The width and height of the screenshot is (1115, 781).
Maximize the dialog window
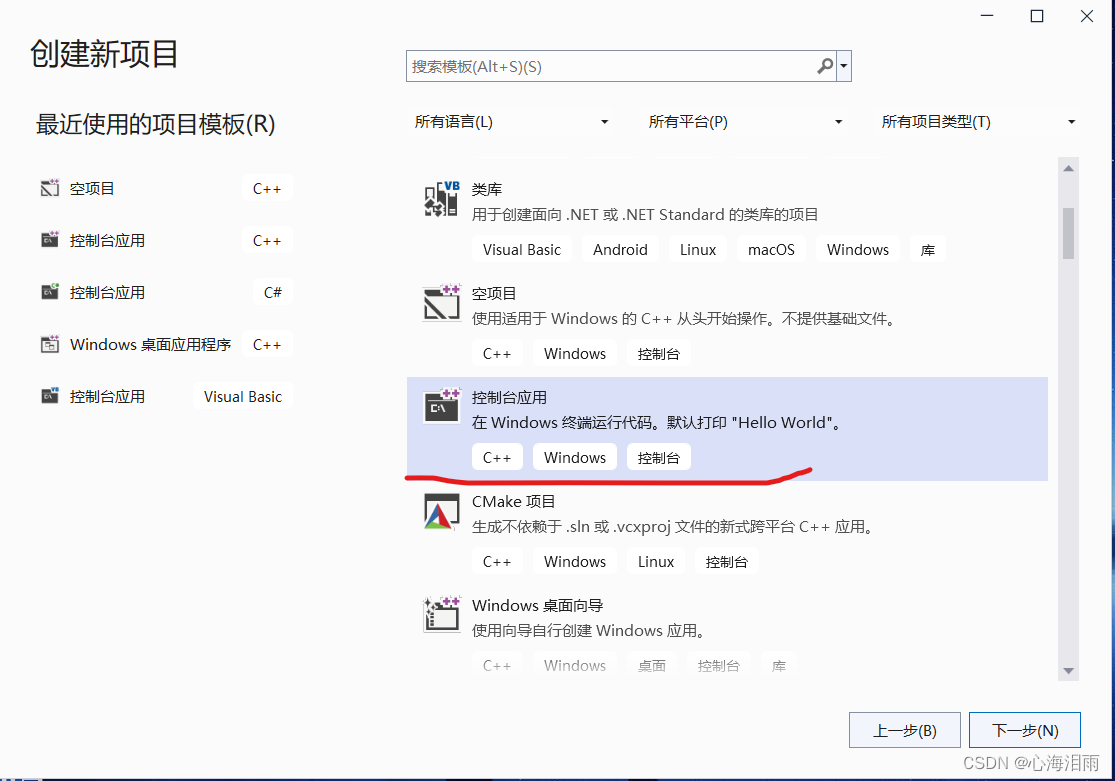[1037, 16]
